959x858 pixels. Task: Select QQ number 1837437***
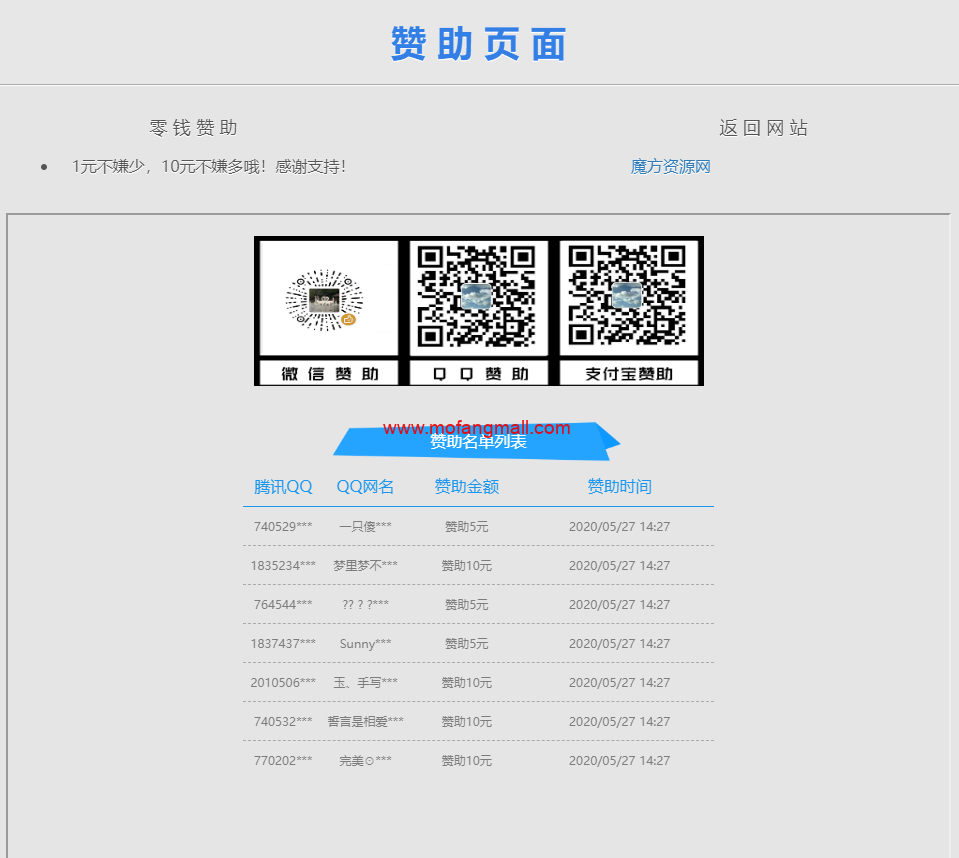(x=283, y=644)
